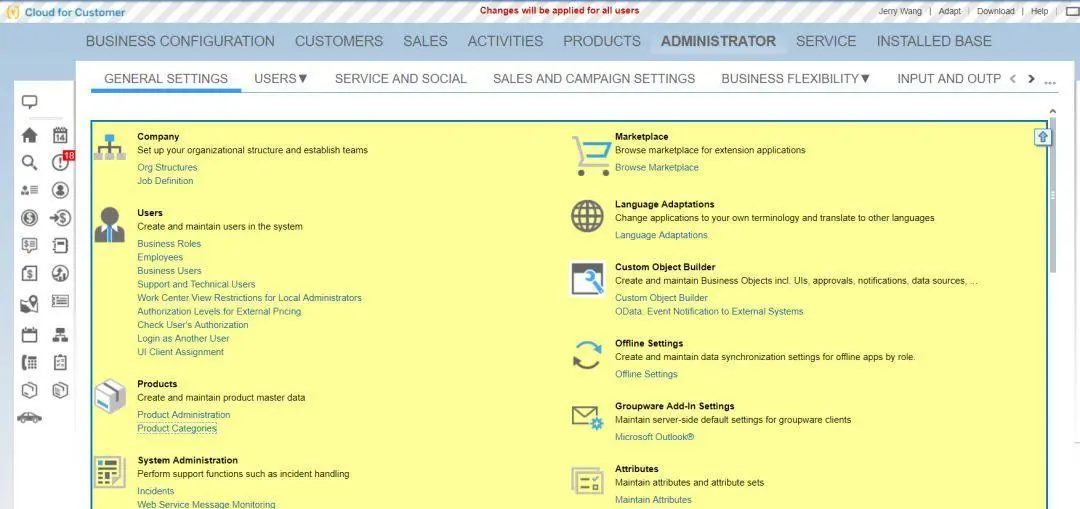1080x509 pixels.
Task: Open Help in the top bar
Action: [x=1039, y=12]
